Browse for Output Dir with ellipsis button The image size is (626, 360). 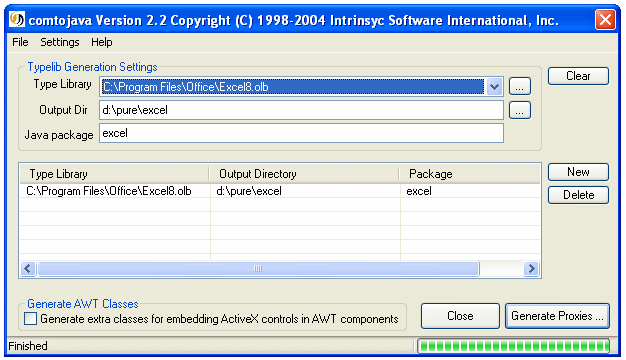519,110
